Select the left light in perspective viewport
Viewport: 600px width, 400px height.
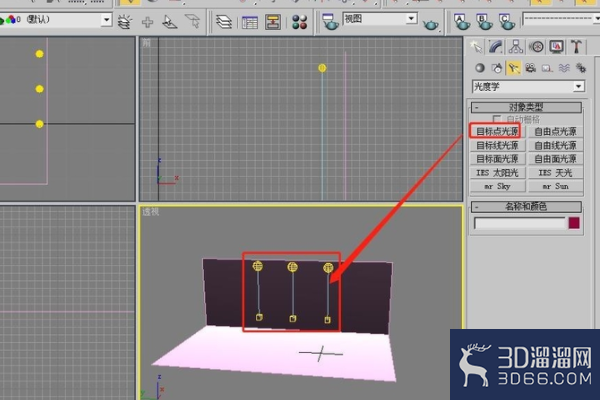258,266
